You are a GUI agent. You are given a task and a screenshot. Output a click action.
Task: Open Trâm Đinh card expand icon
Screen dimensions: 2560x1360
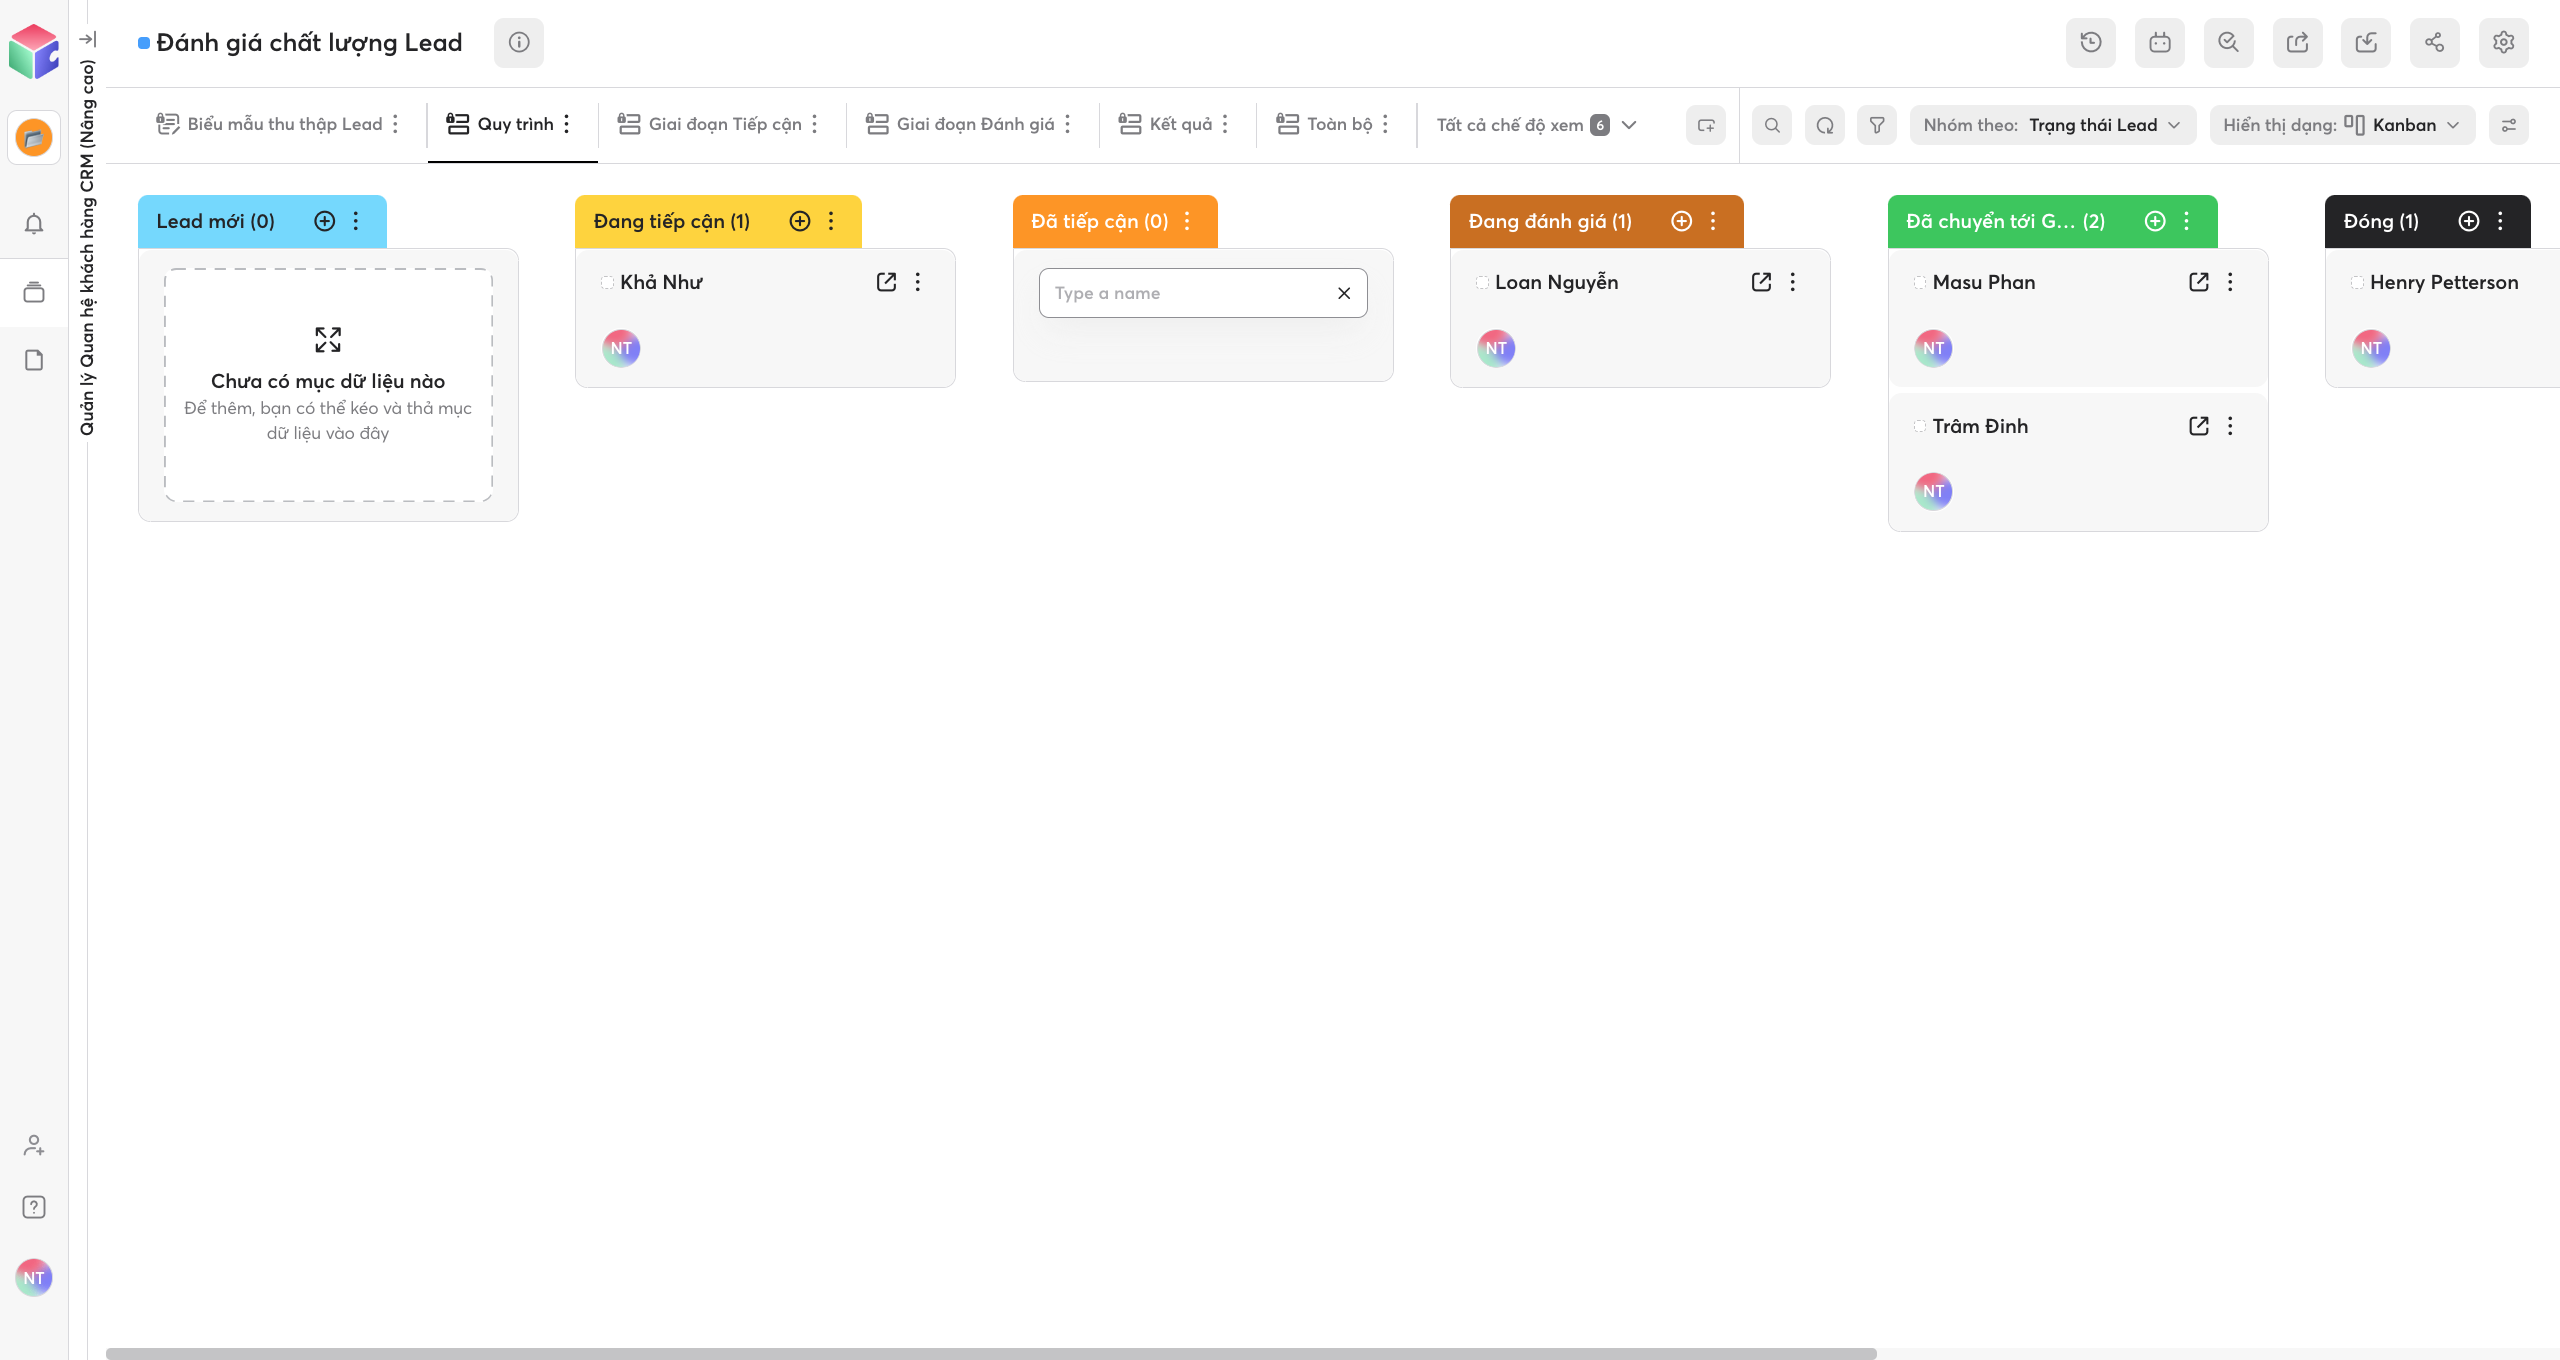(2199, 426)
